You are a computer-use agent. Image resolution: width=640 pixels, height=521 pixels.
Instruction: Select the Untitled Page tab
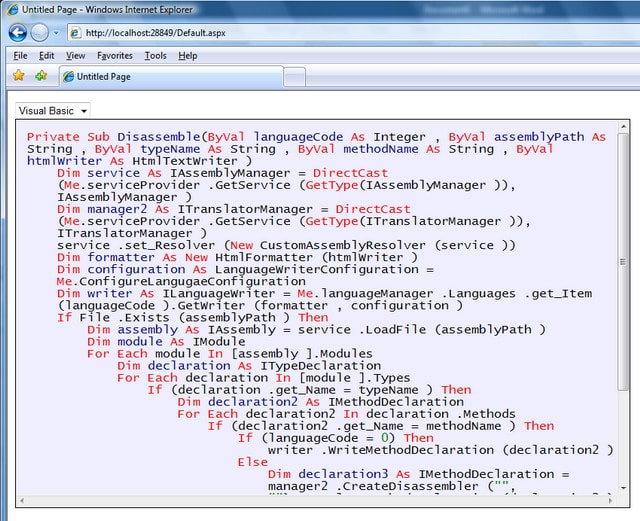[171, 76]
